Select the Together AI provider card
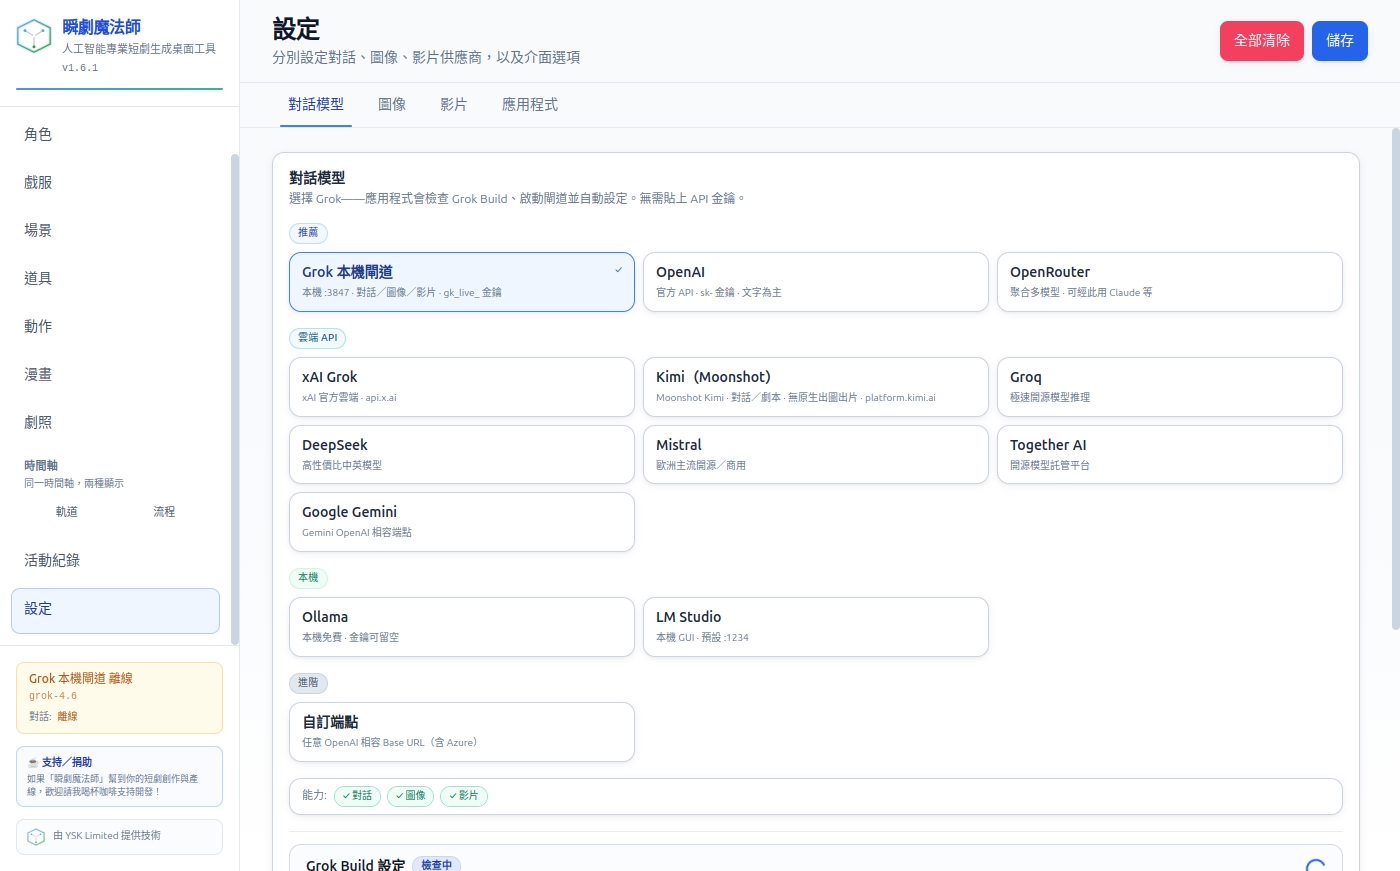This screenshot has height=871, width=1400. pyautogui.click(x=1170, y=455)
